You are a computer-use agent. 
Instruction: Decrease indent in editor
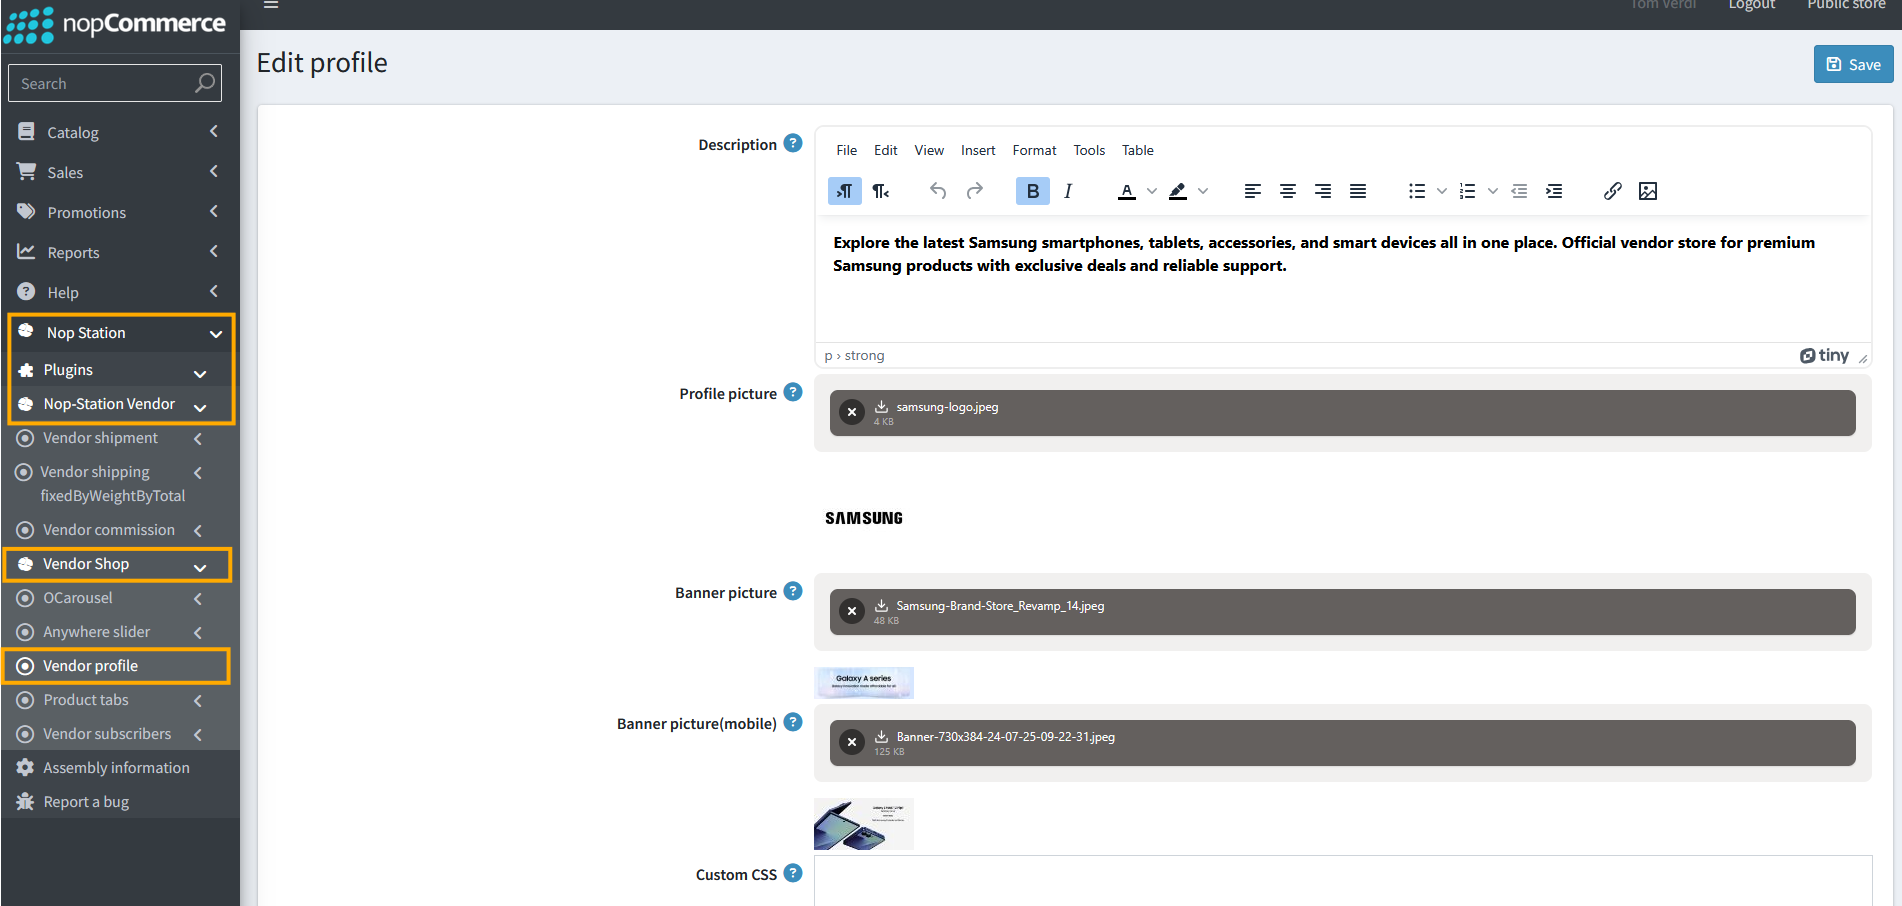coord(1519,191)
